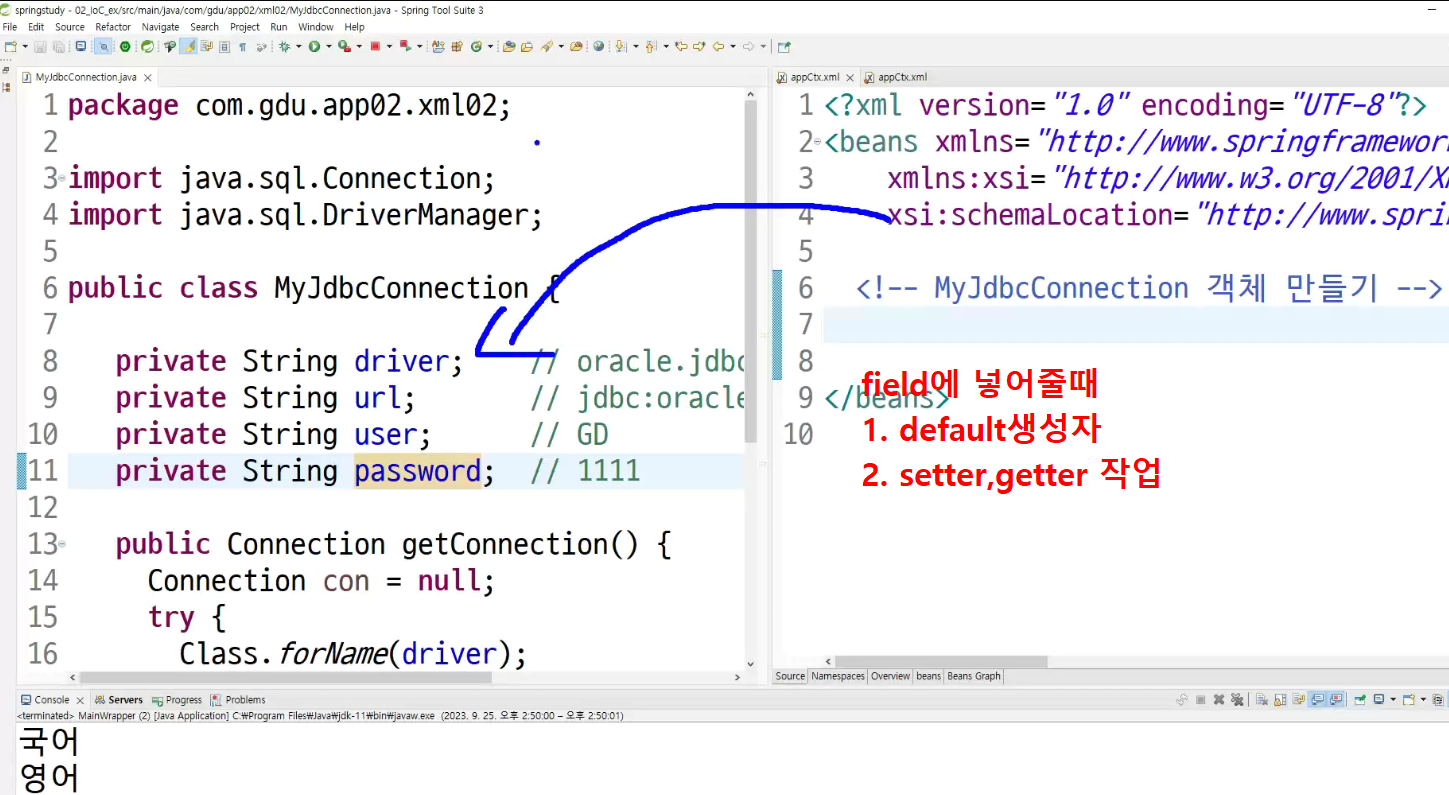Click the password field name in line 11

417,471
